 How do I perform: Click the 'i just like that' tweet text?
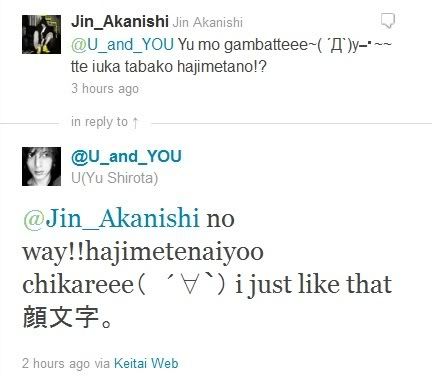[x=313, y=284]
